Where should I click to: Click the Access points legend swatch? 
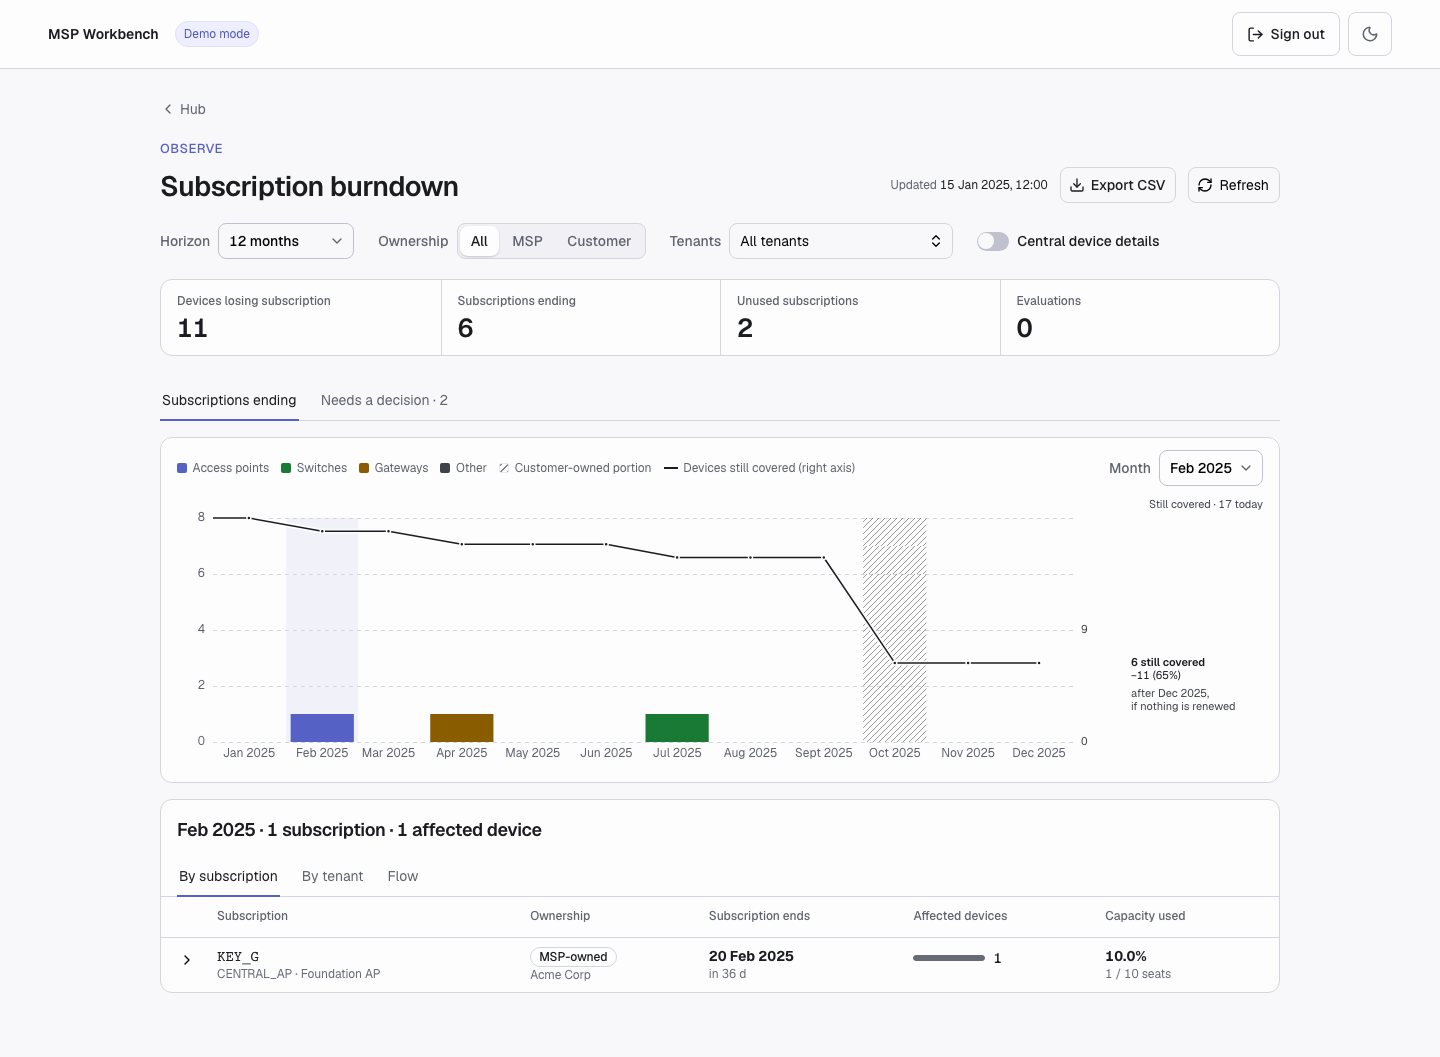pyautogui.click(x=182, y=468)
